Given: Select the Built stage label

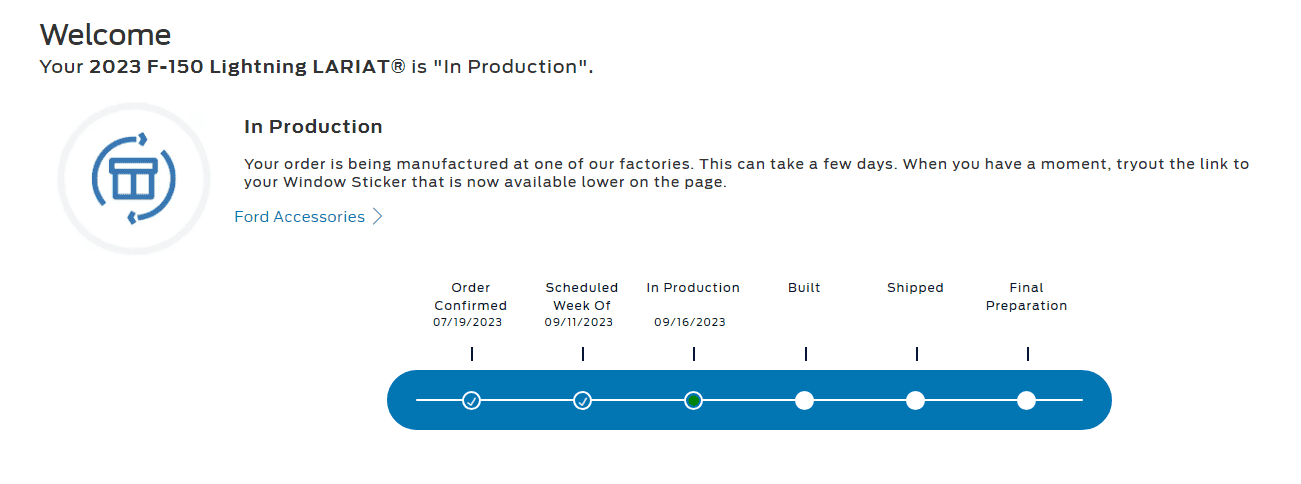Looking at the screenshot, I should pos(804,288).
